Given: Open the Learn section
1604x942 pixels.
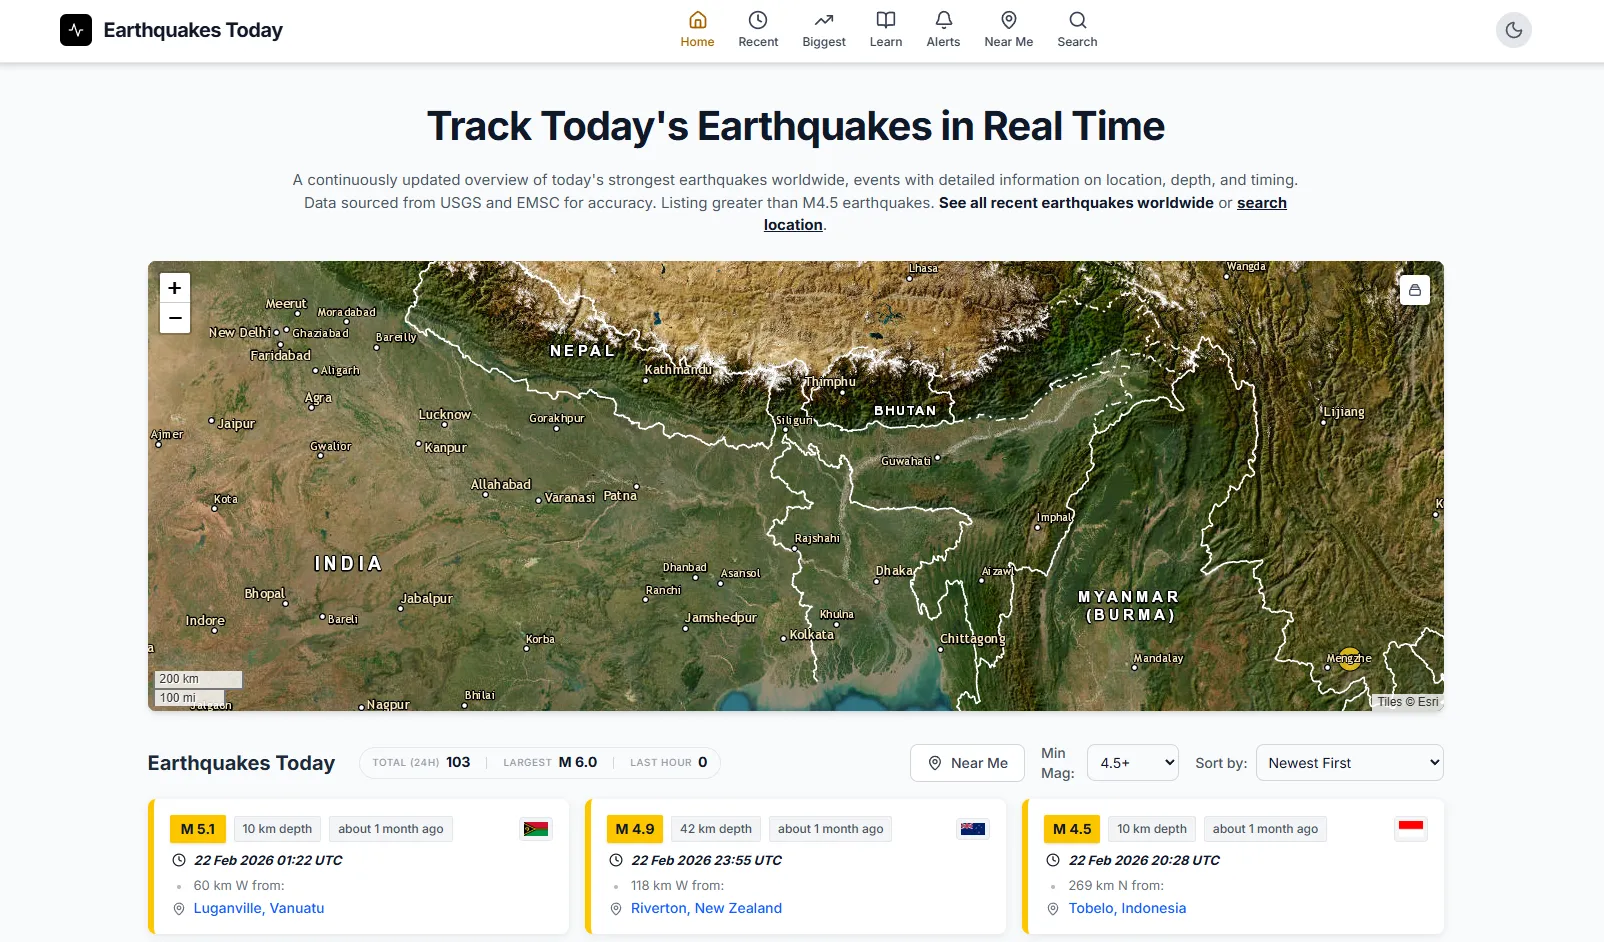Looking at the screenshot, I should [886, 29].
